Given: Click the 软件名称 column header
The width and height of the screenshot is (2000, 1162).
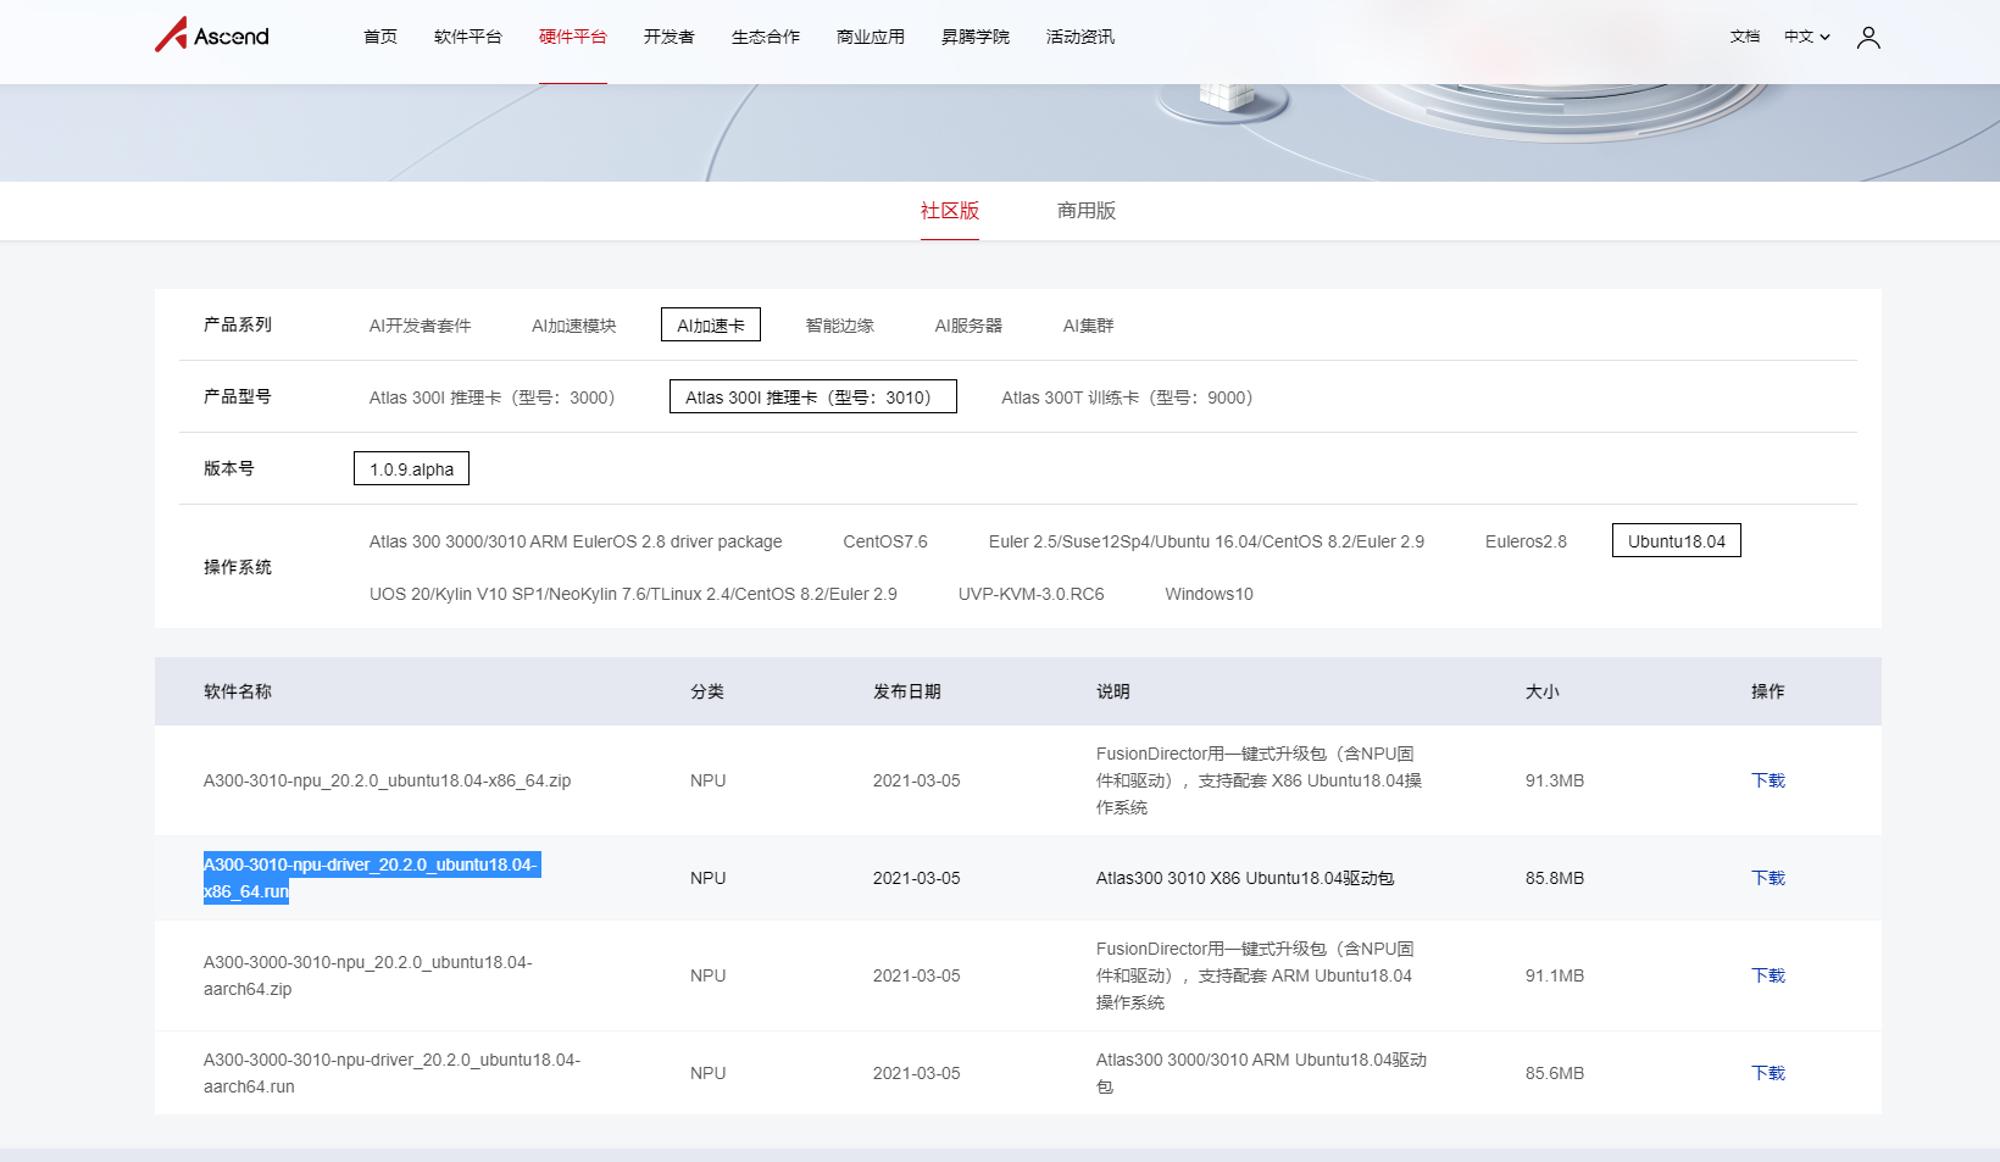Looking at the screenshot, I should click(237, 691).
